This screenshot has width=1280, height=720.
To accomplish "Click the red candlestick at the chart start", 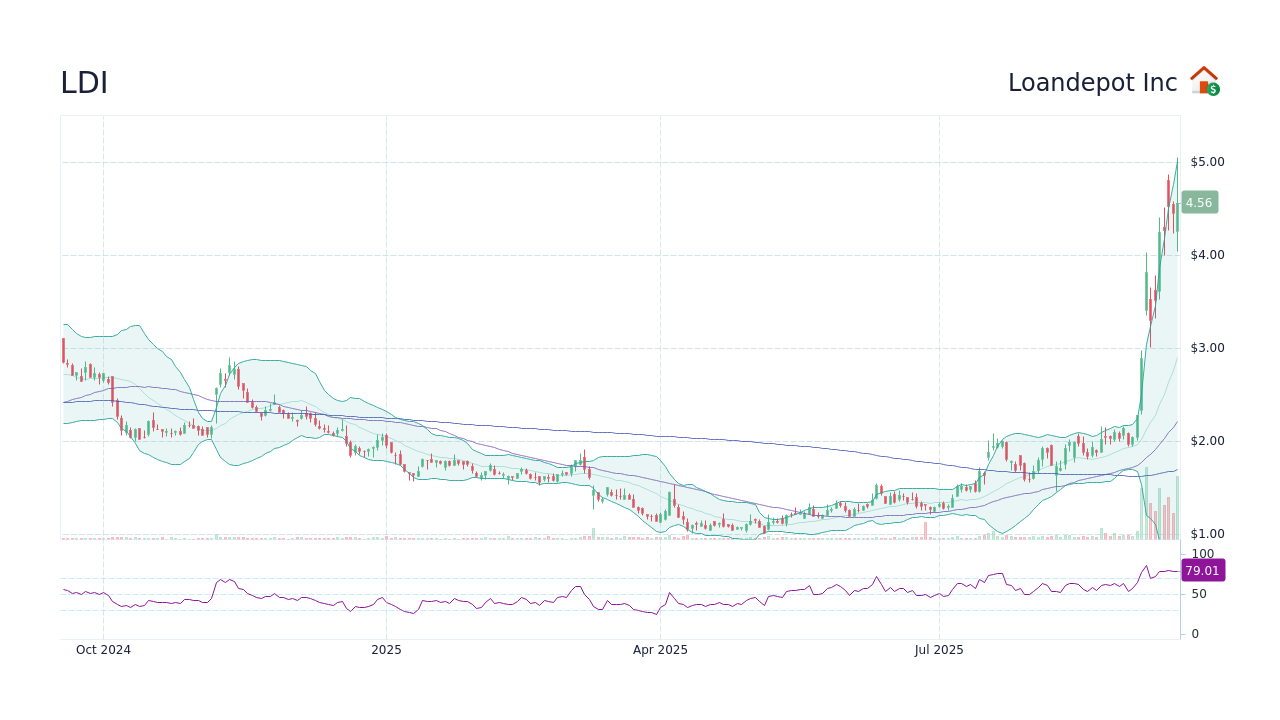I will 62,350.
